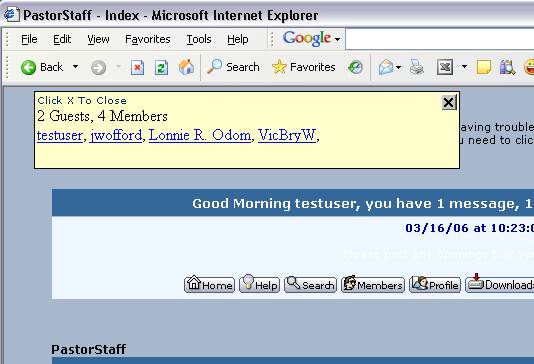Open Lonnie R. Odom profile link
Image resolution: width=534 pixels, height=364 pixels.
pos(200,135)
